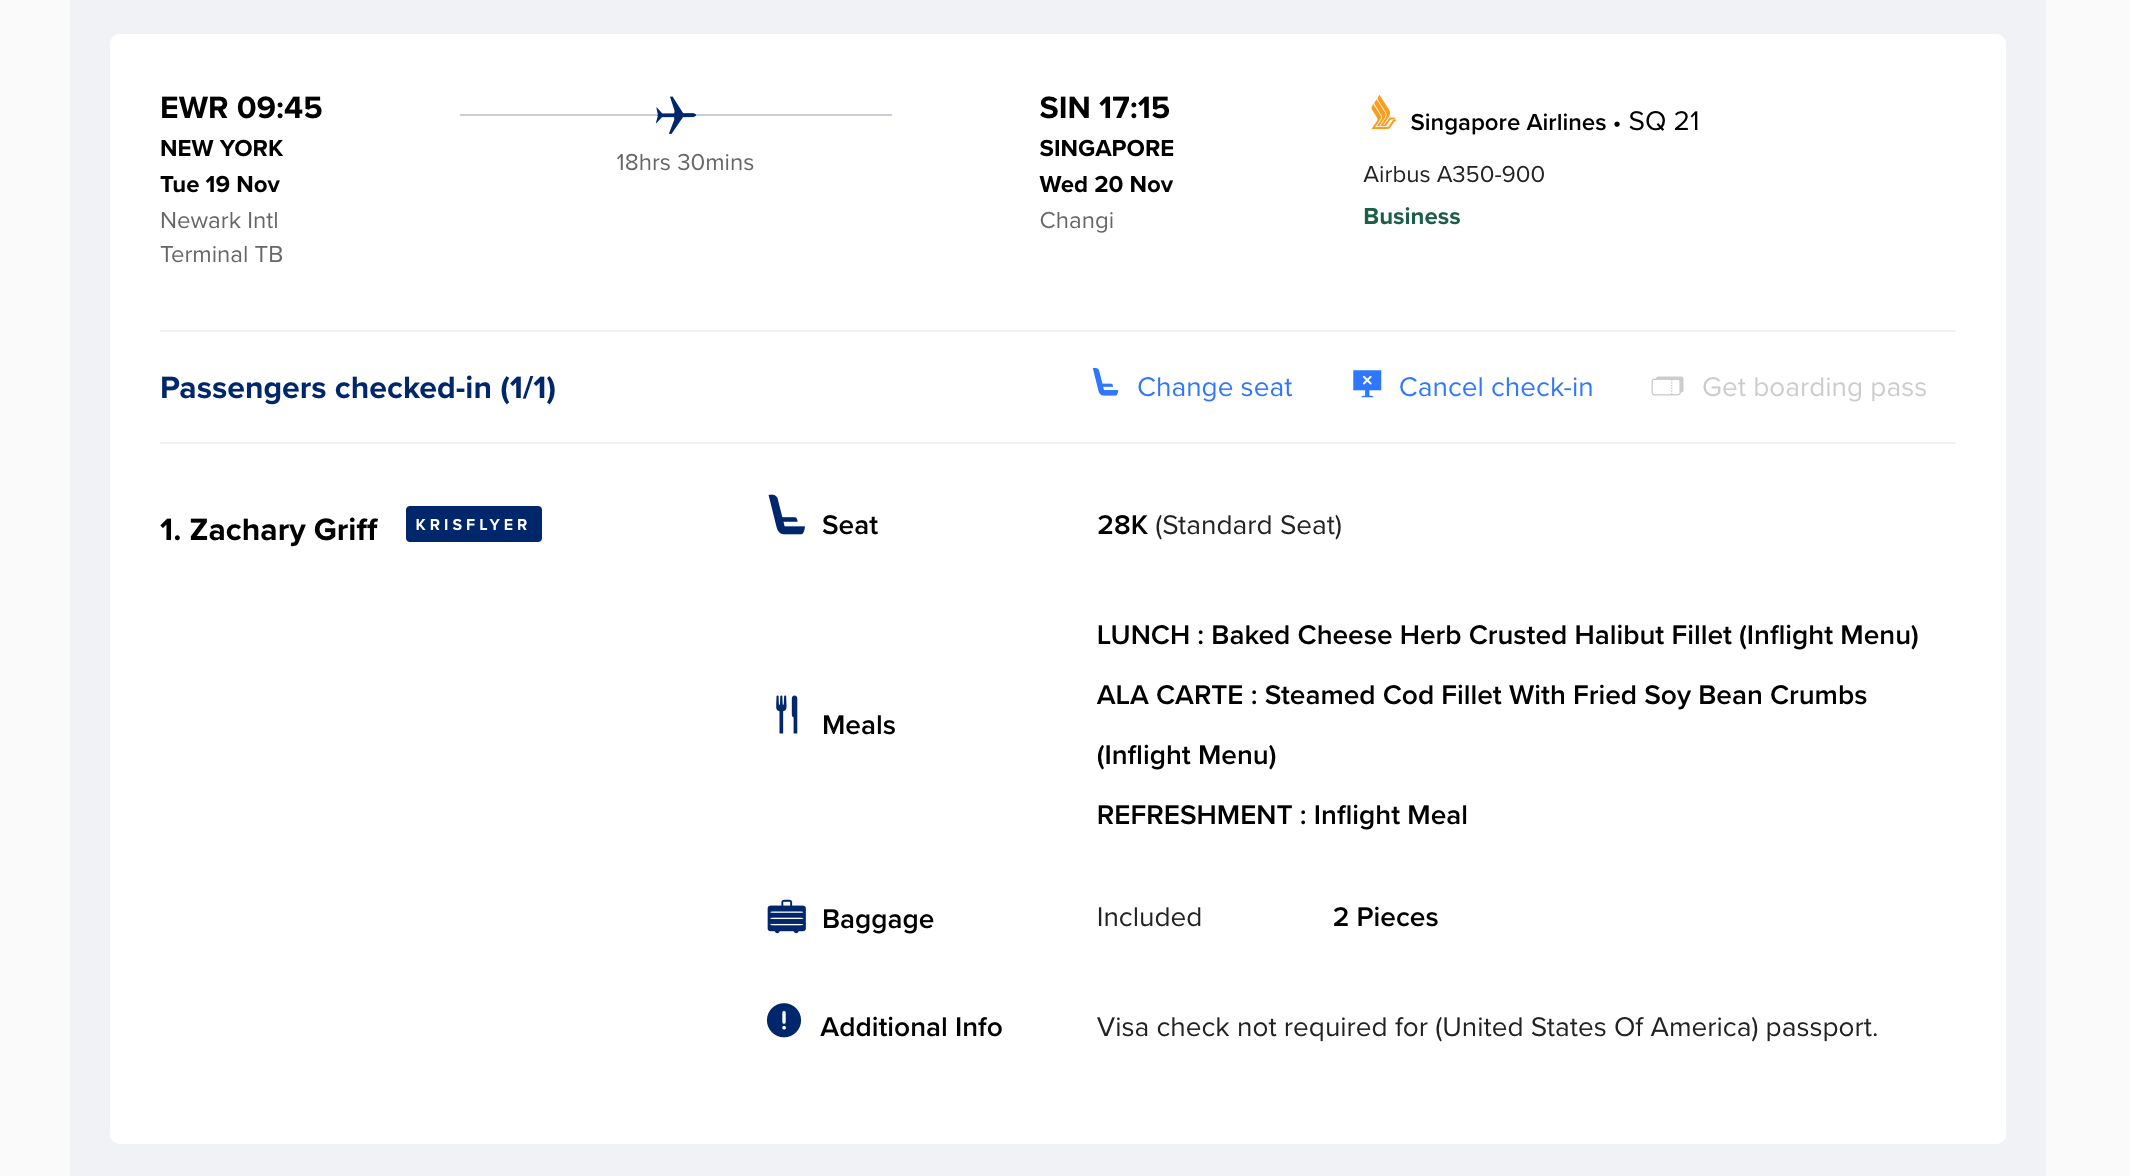Click the 2 Pieces baggage allowance
This screenshot has height=1176, width=2130.
pos(1385,917)
